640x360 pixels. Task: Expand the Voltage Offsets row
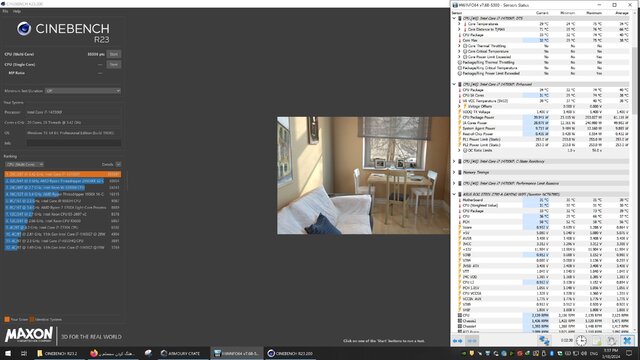(x=460, y=106)
